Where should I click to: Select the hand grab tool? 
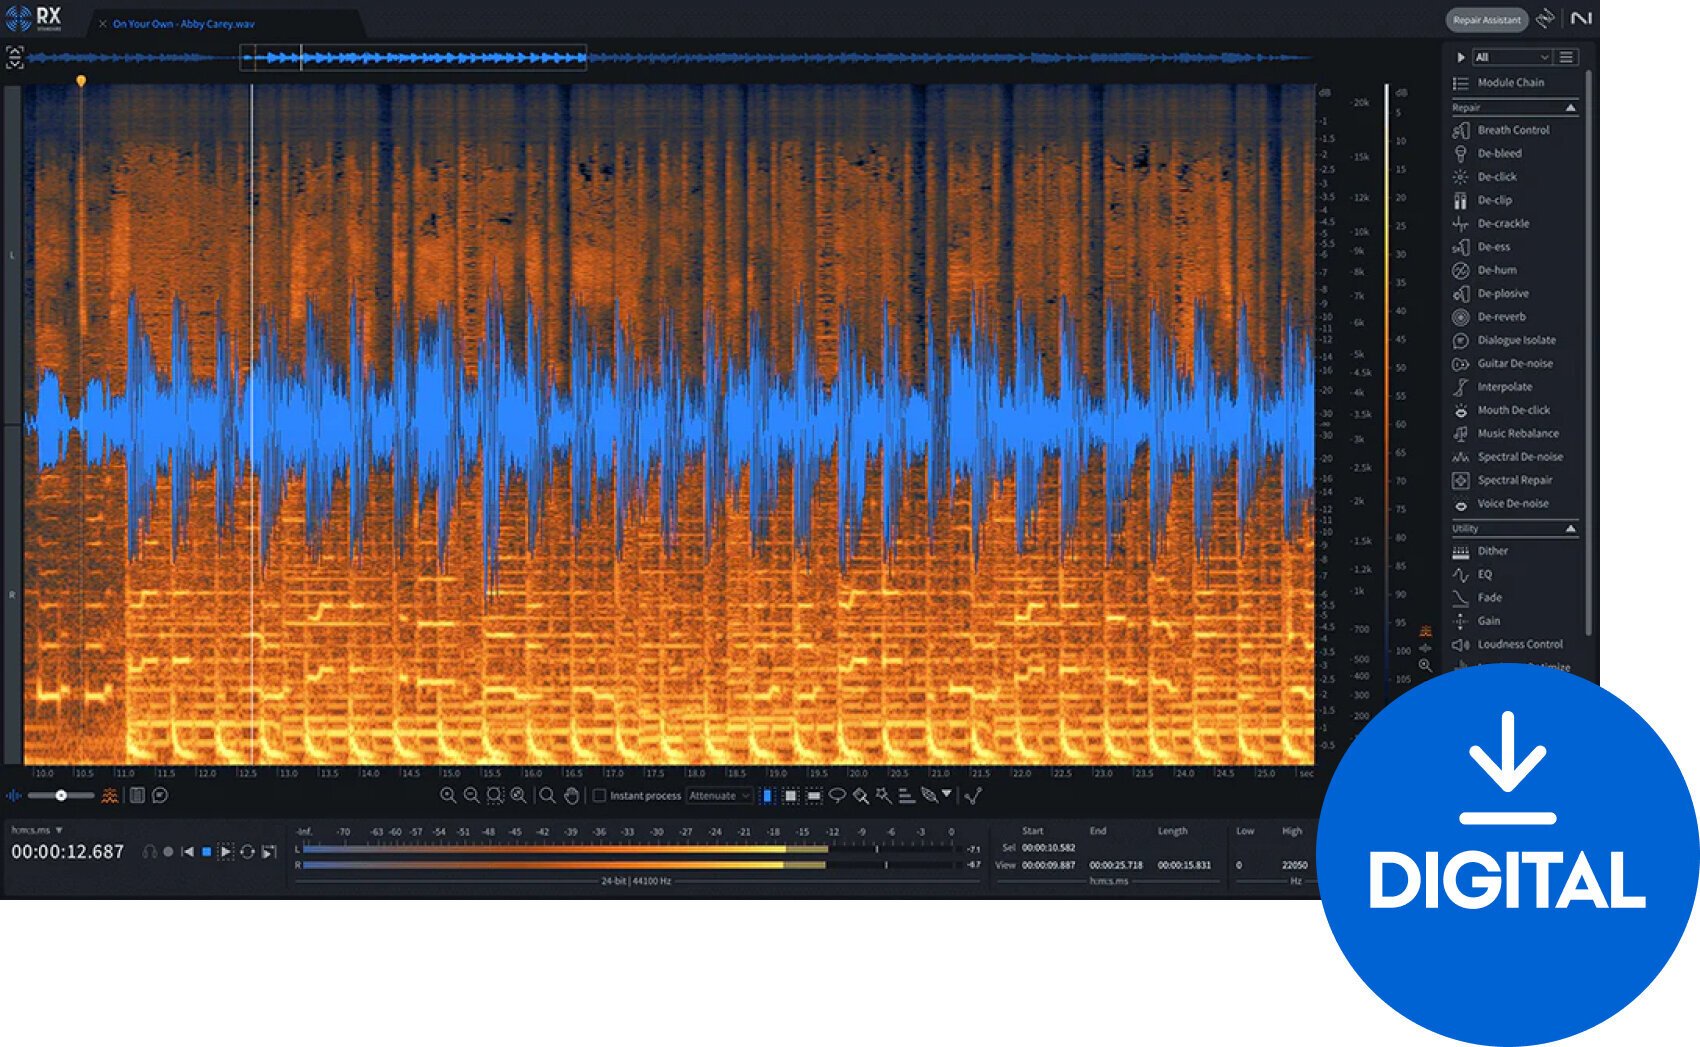point(571,796)
